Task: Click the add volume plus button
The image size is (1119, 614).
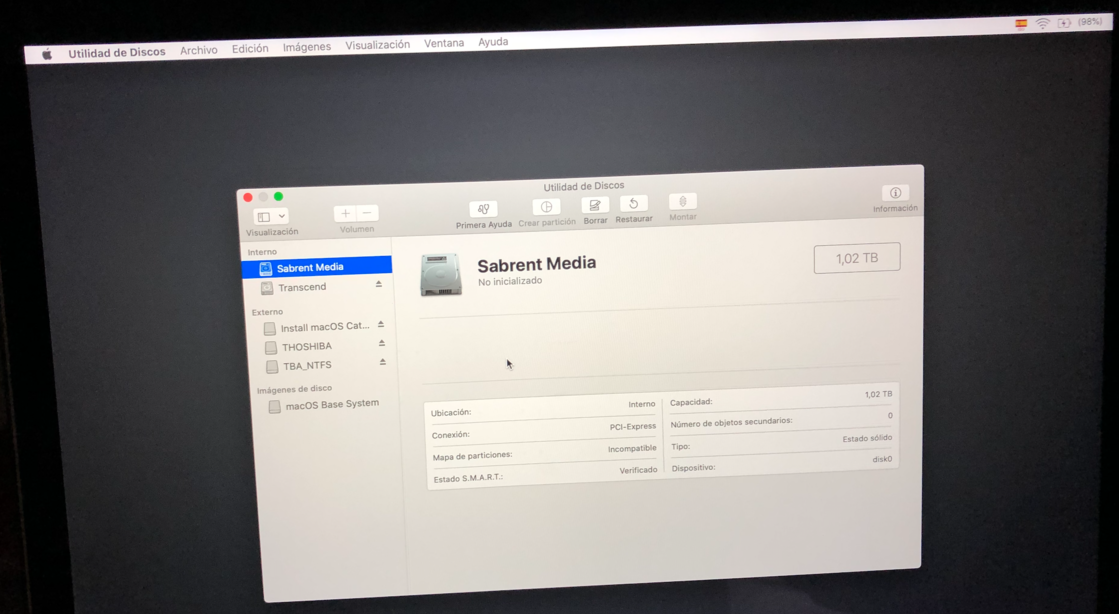Action: pos(345,213)
